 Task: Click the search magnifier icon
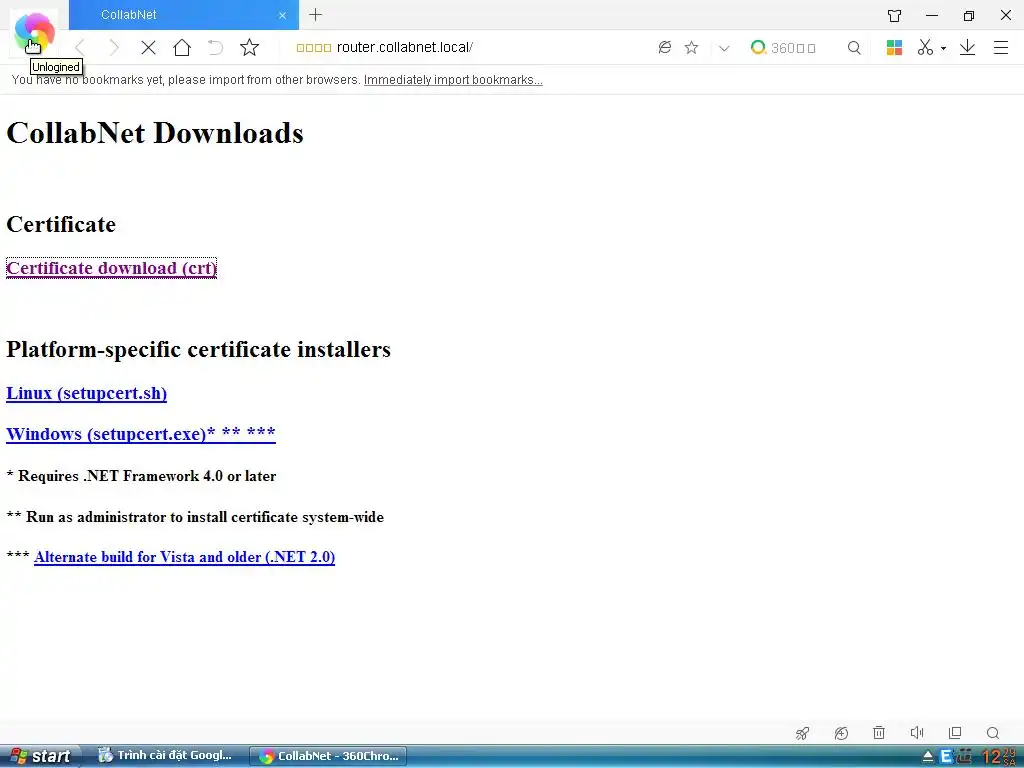854,48
